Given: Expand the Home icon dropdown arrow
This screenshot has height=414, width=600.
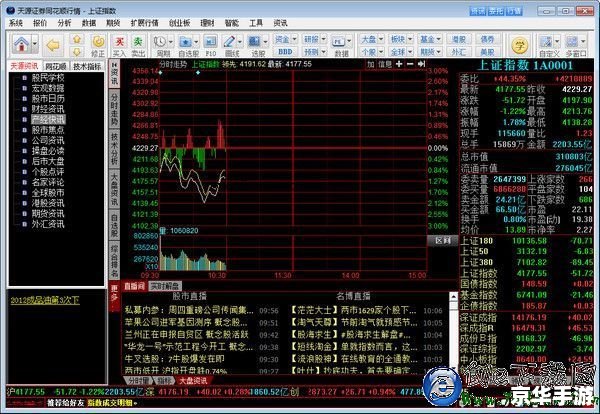Looking at the screenshot, I should 35,44.
